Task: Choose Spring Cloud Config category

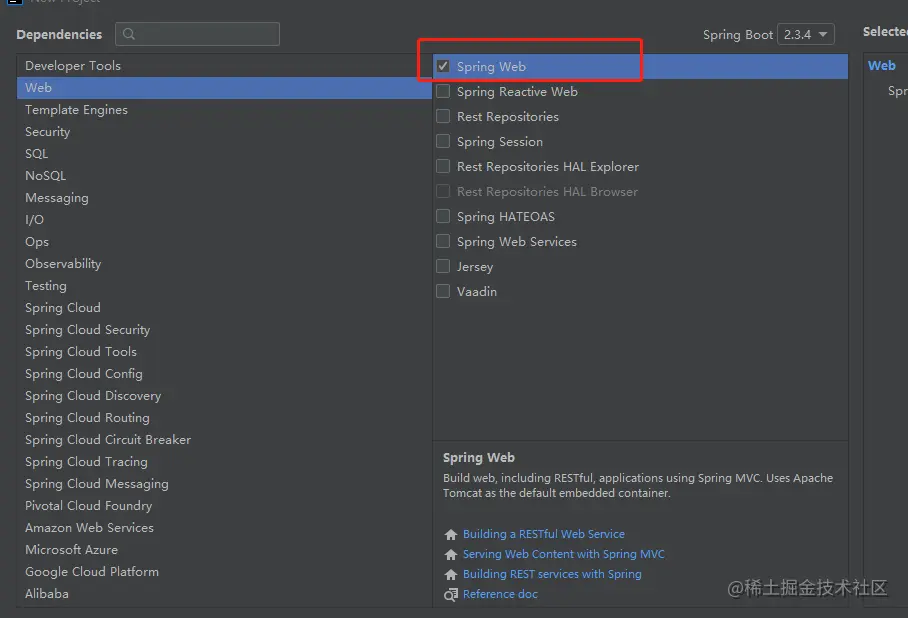Action: [224, 374]
